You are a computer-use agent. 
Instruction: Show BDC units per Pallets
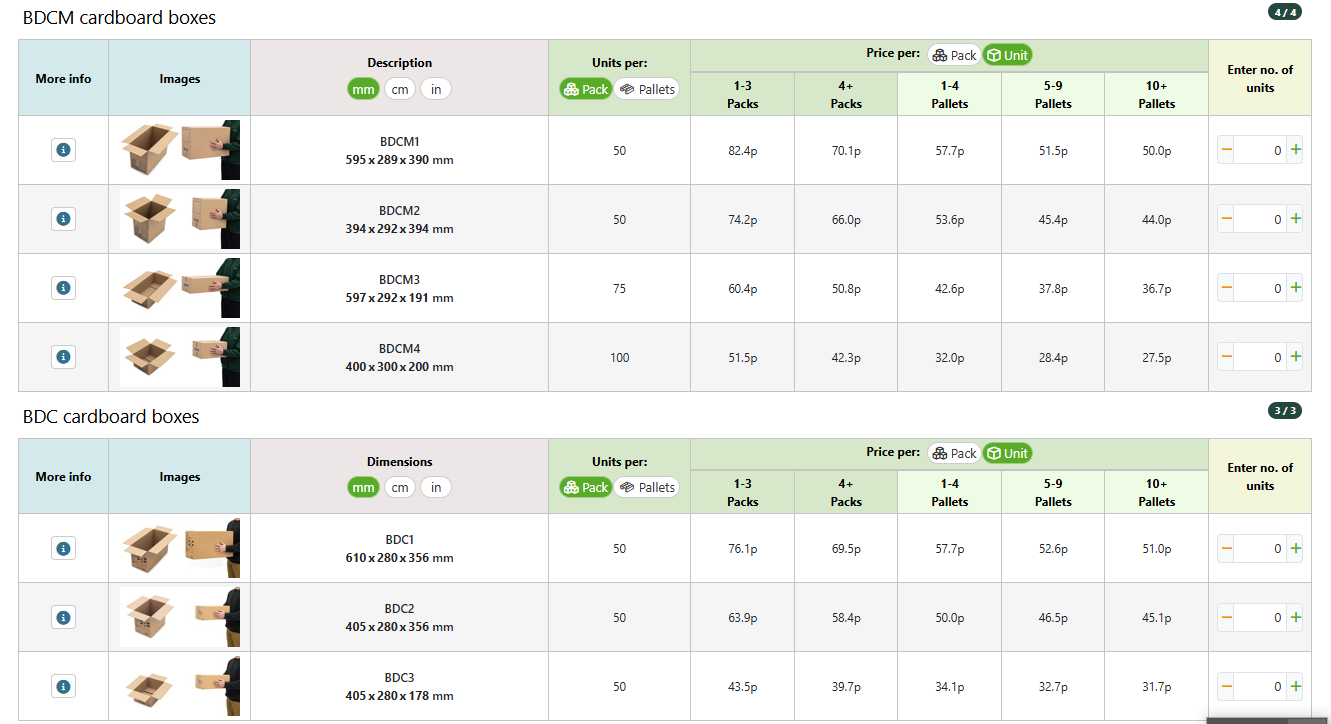pyautogui.click(x=647, y=487)
